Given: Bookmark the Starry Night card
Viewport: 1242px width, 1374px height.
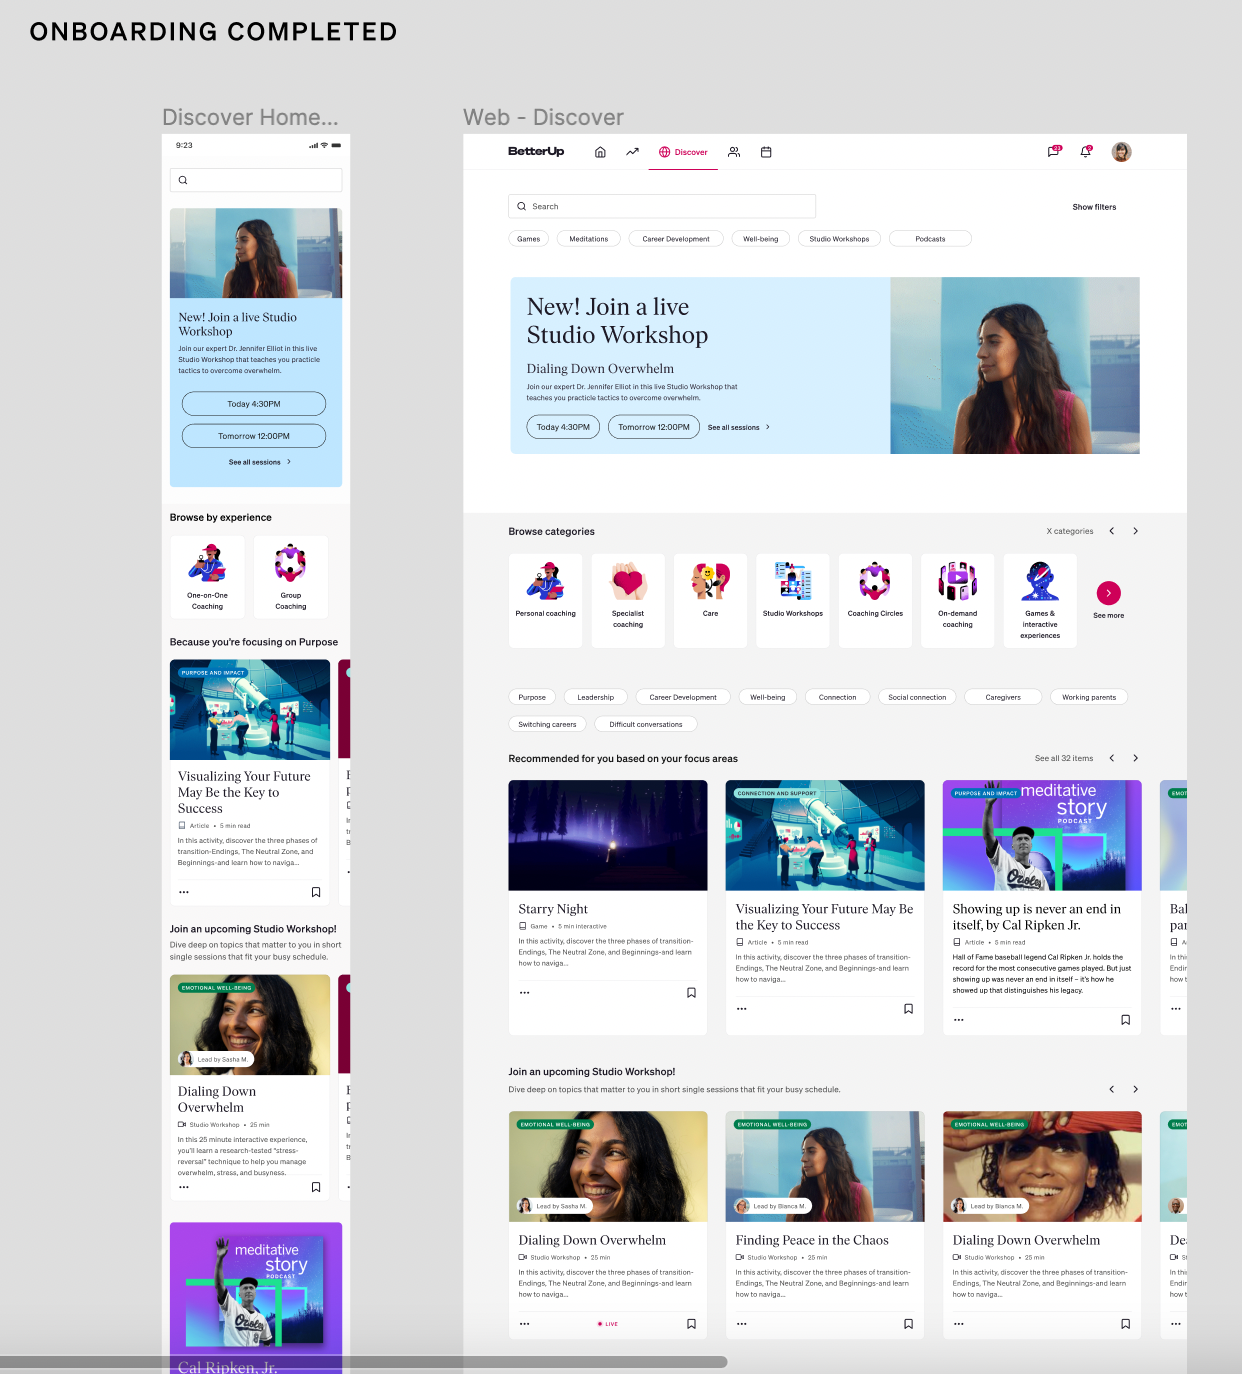Looking at the screenshot, I should coord(691,993).
